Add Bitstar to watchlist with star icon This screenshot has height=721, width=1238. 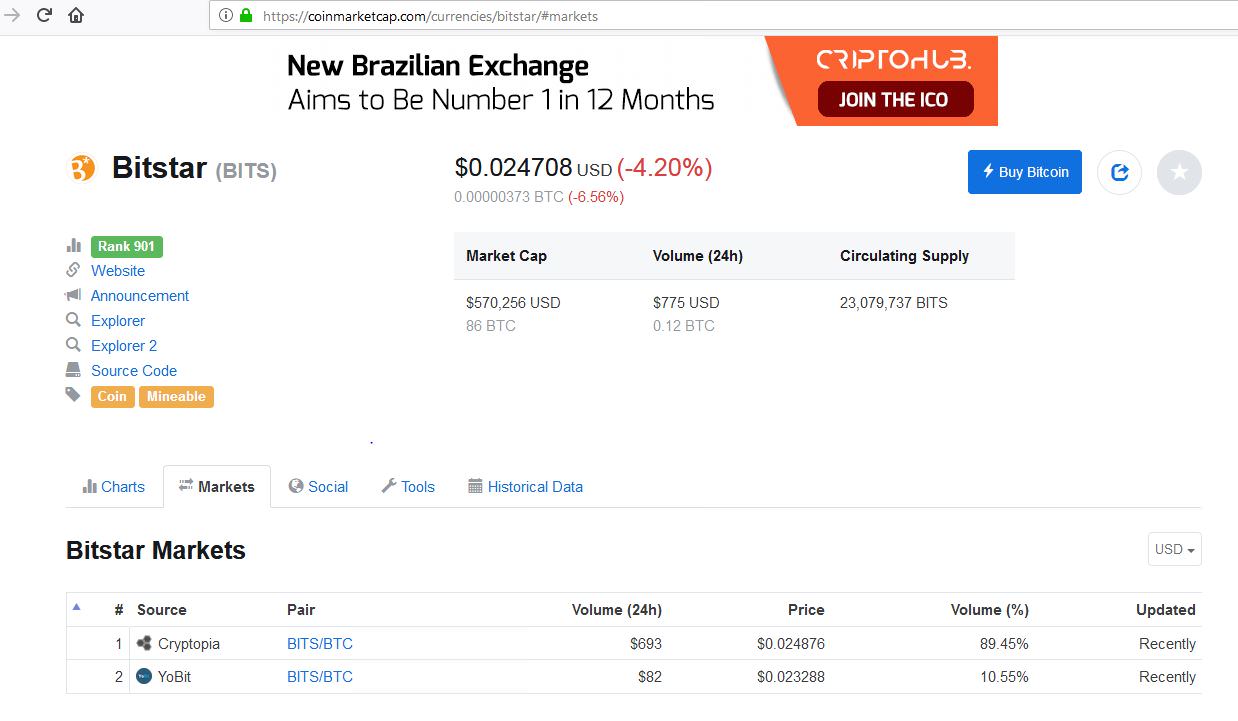click(1179, 172)
